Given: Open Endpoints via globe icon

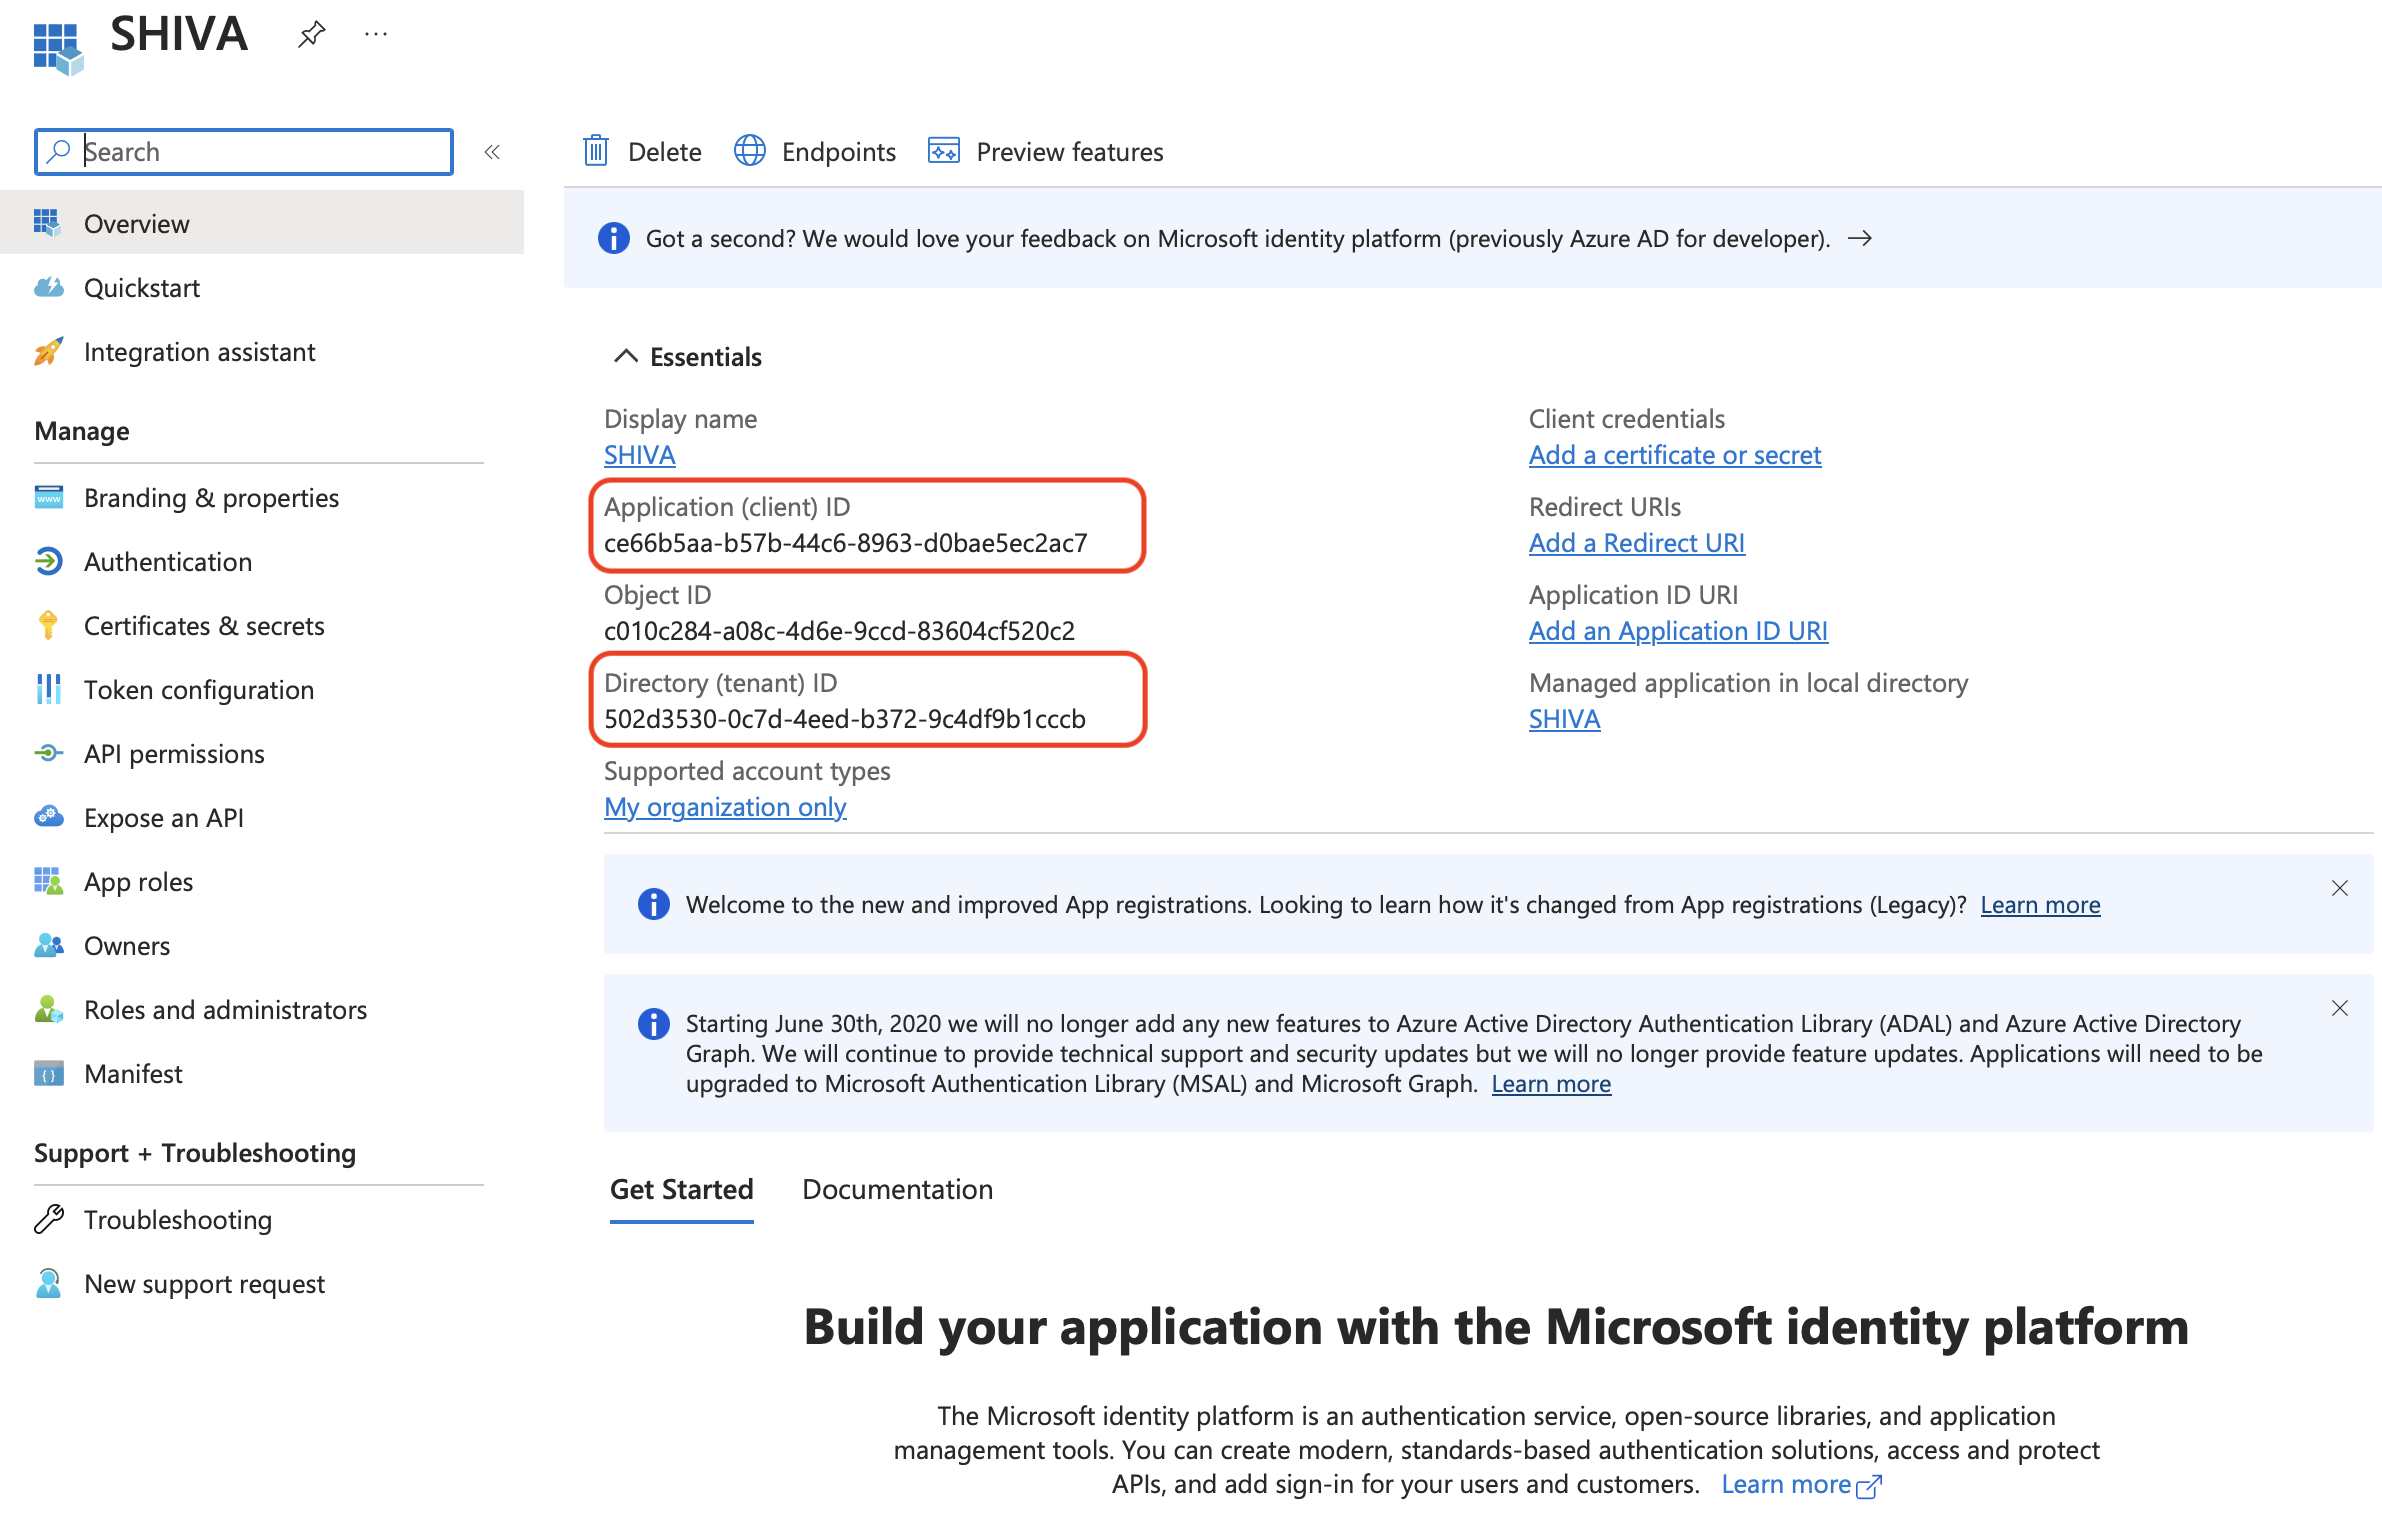Looking at the screenshot, I should (750, 151).
